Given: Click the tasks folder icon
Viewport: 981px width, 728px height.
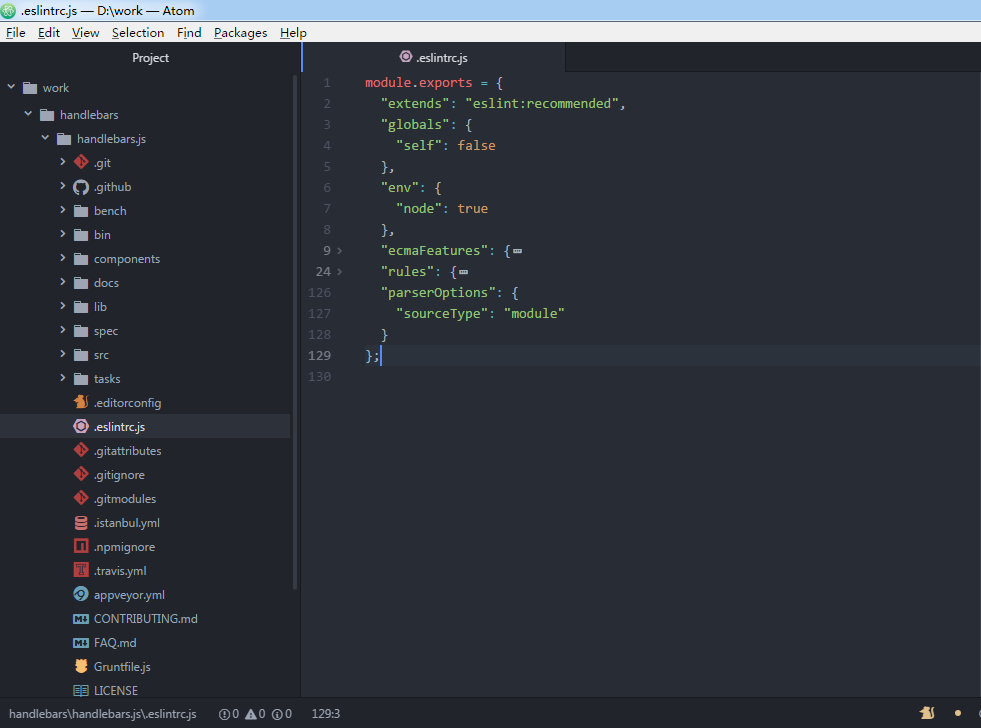Looking at the screenshot, I should 81,379.
